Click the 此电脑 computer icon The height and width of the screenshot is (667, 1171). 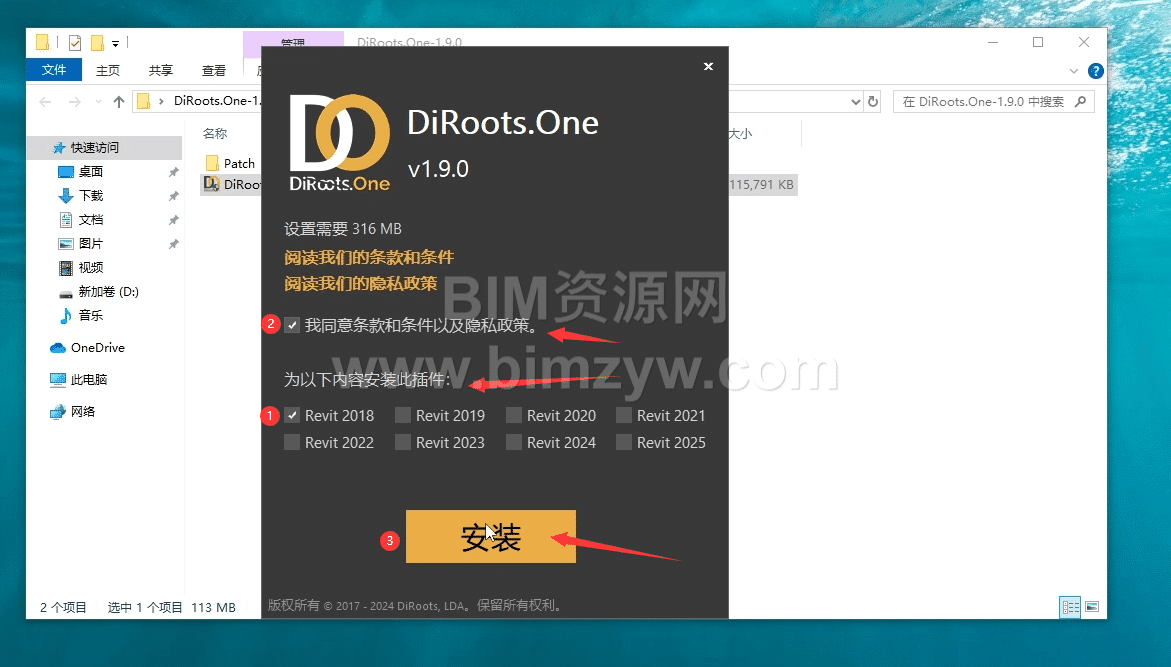(x=58, y=380)
